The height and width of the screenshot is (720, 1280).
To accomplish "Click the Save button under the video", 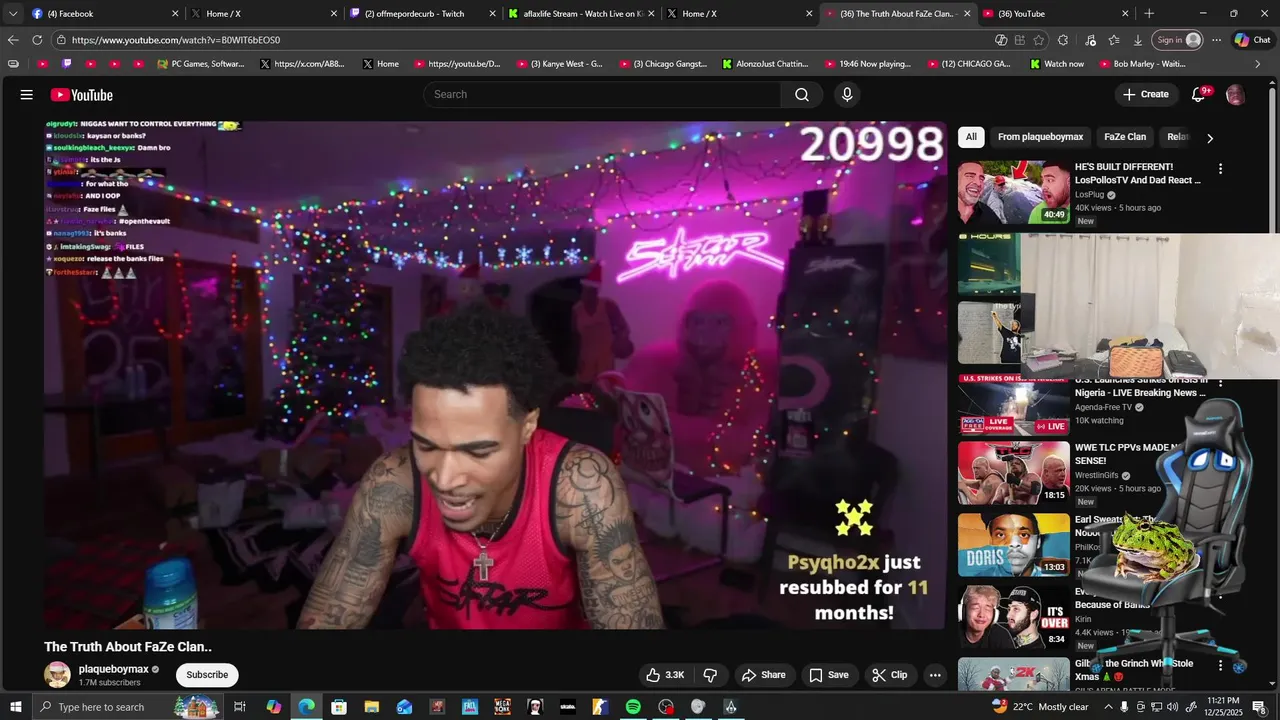I will coord(828,675).
